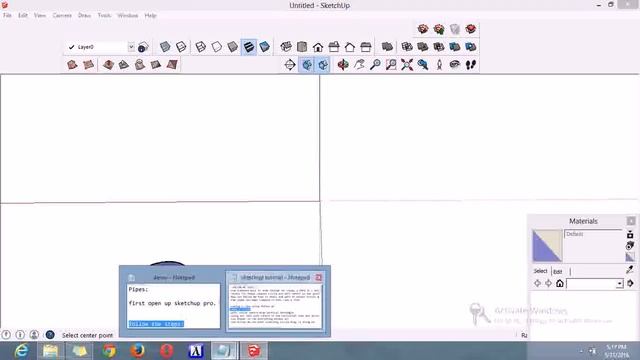Set Iso standard view
The width and height of the screenshot is (640, 360).
point(286,47)
